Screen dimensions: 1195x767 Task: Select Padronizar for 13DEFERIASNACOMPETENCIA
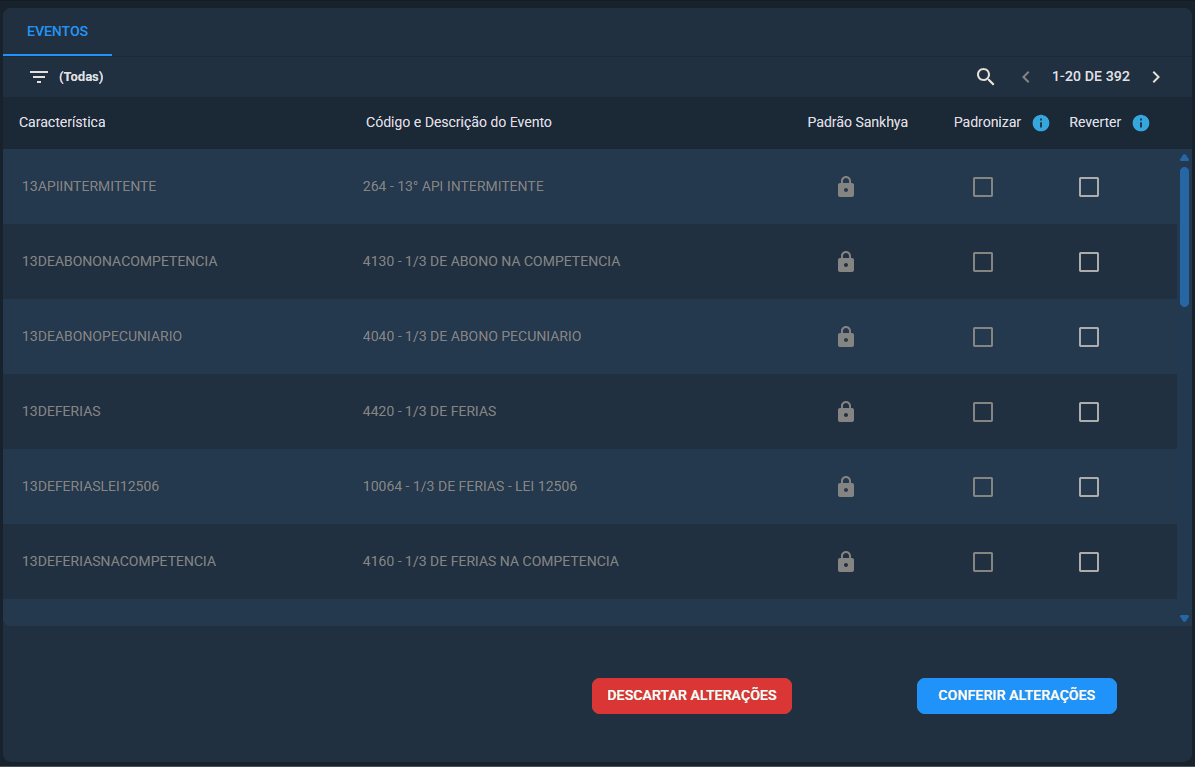click(x=983, y=562)
